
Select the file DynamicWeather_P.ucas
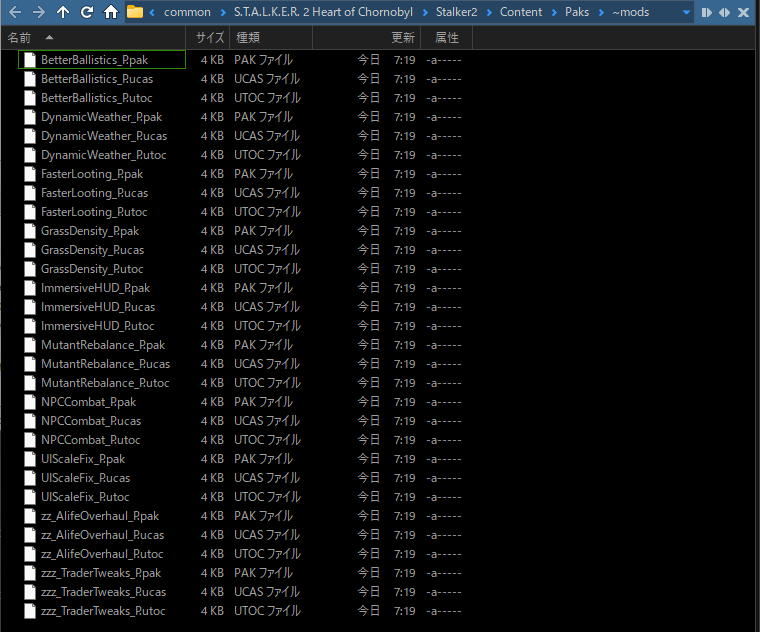coord(104,136)
